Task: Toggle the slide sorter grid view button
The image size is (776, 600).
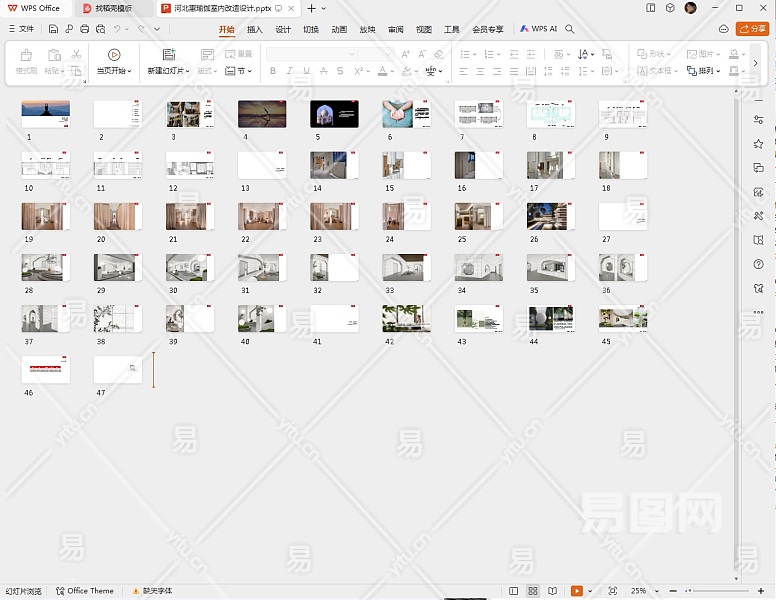Action: [x=533, y=591]
